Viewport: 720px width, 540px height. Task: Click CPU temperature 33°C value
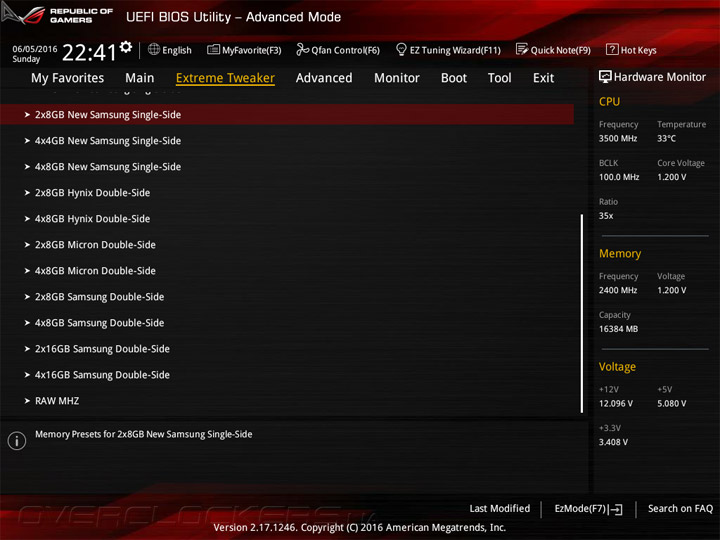point(666,138)
